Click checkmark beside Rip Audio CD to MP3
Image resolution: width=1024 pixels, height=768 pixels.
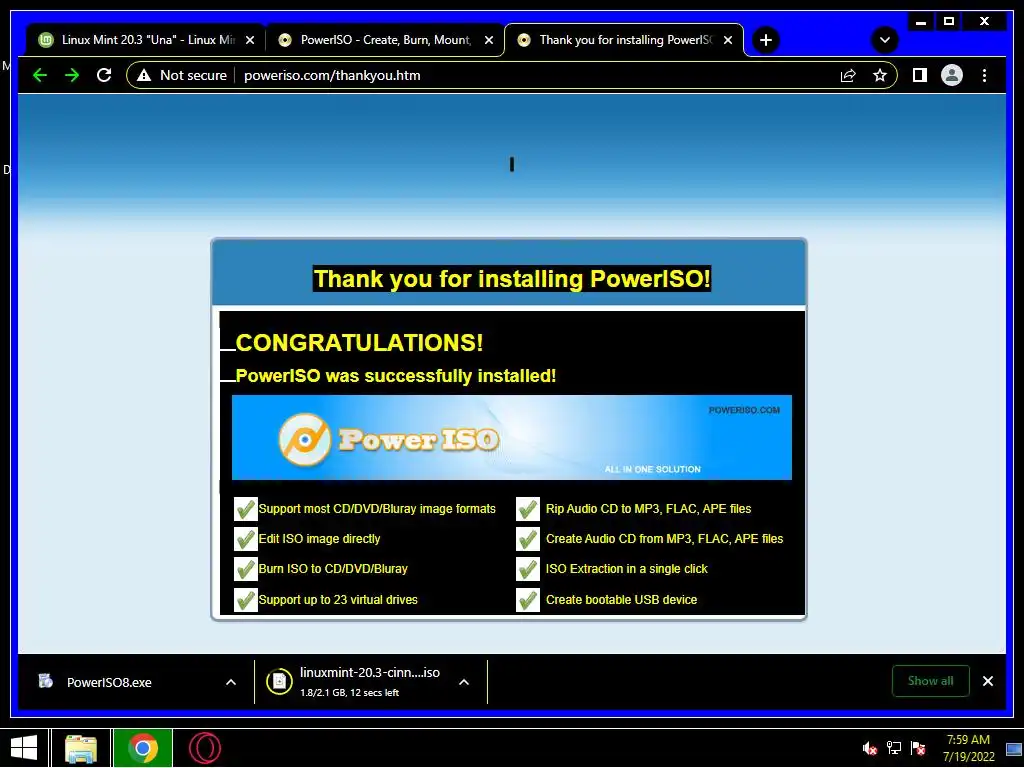pos(528,509)
